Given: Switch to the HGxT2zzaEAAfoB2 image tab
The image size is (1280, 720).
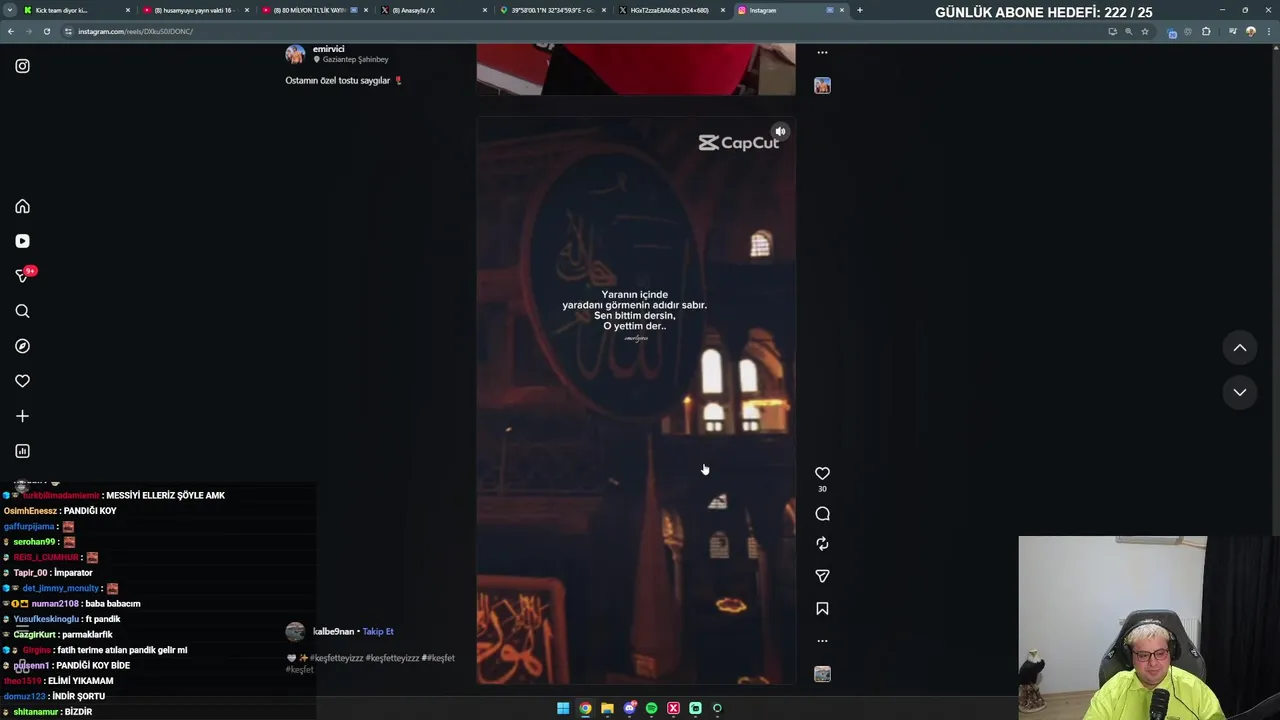Looking at the screenshot, I should (x=671, y=10).
